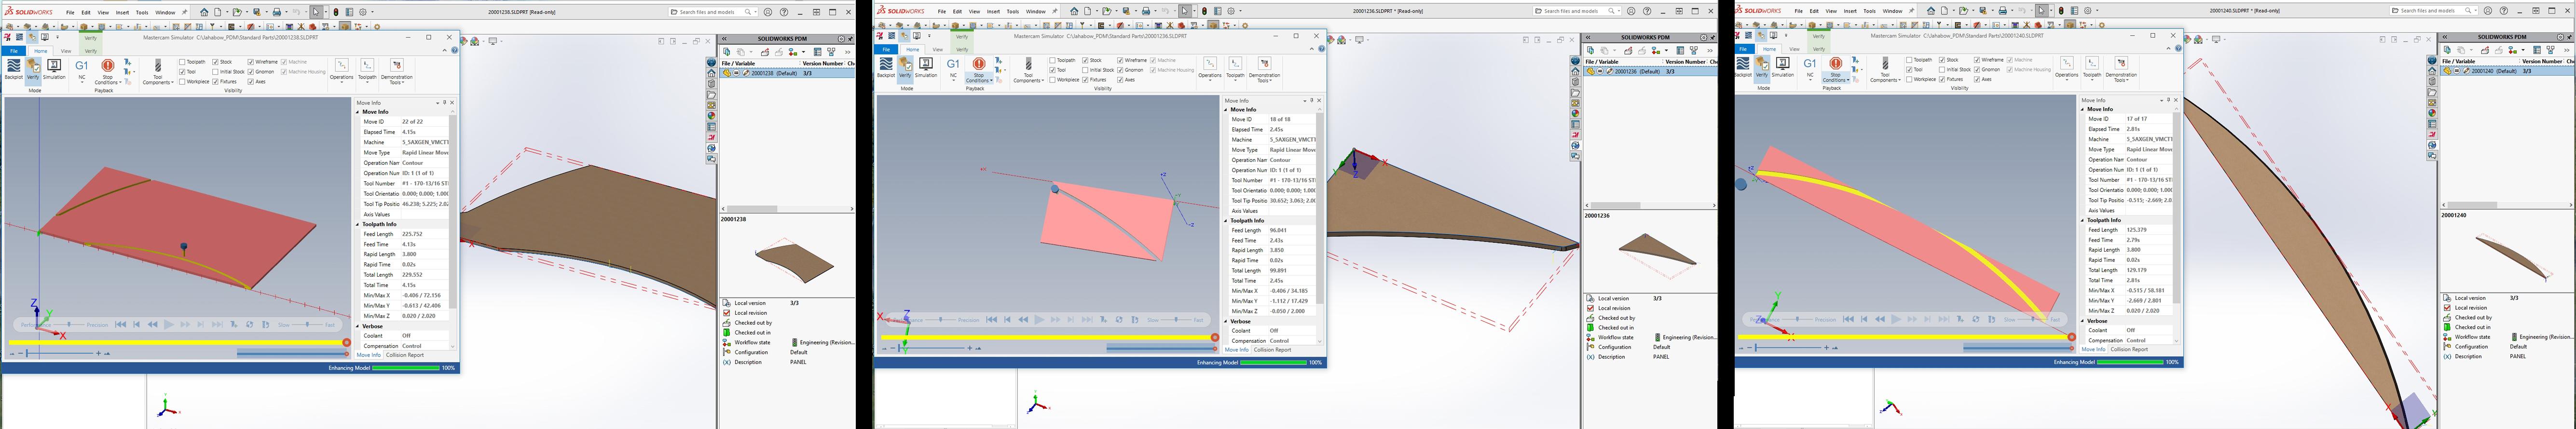The height and width of the screenshot is (429, 2576).
Task: Enable Initial Stock in the 20001240.SLDPRT simulator
Action: tap(1943, 70)
